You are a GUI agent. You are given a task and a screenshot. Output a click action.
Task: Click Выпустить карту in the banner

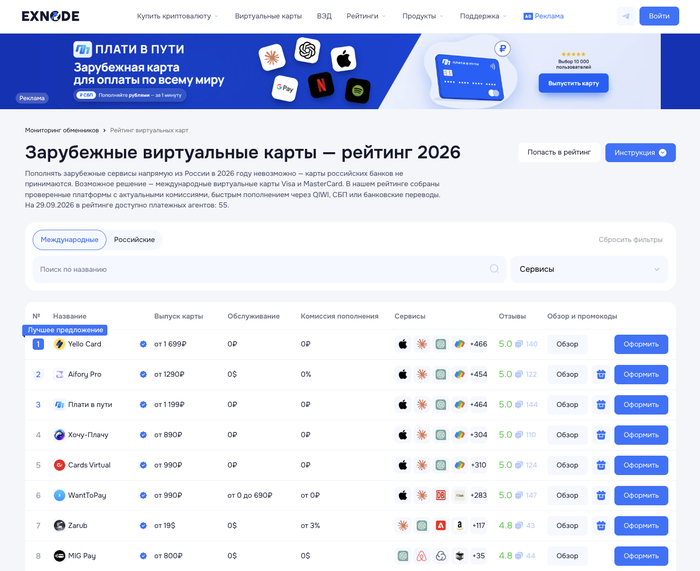[x=573, y=83]
